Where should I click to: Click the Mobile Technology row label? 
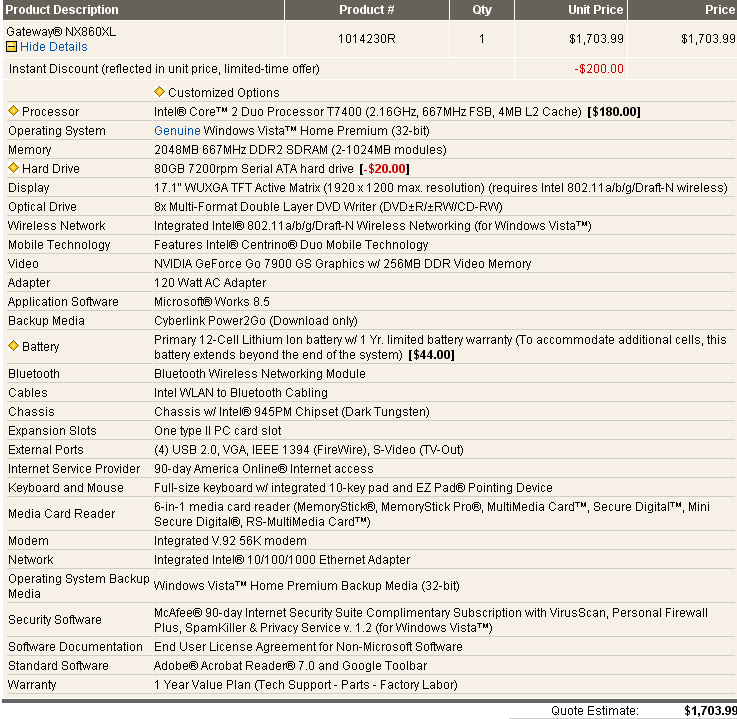(59, 245)
